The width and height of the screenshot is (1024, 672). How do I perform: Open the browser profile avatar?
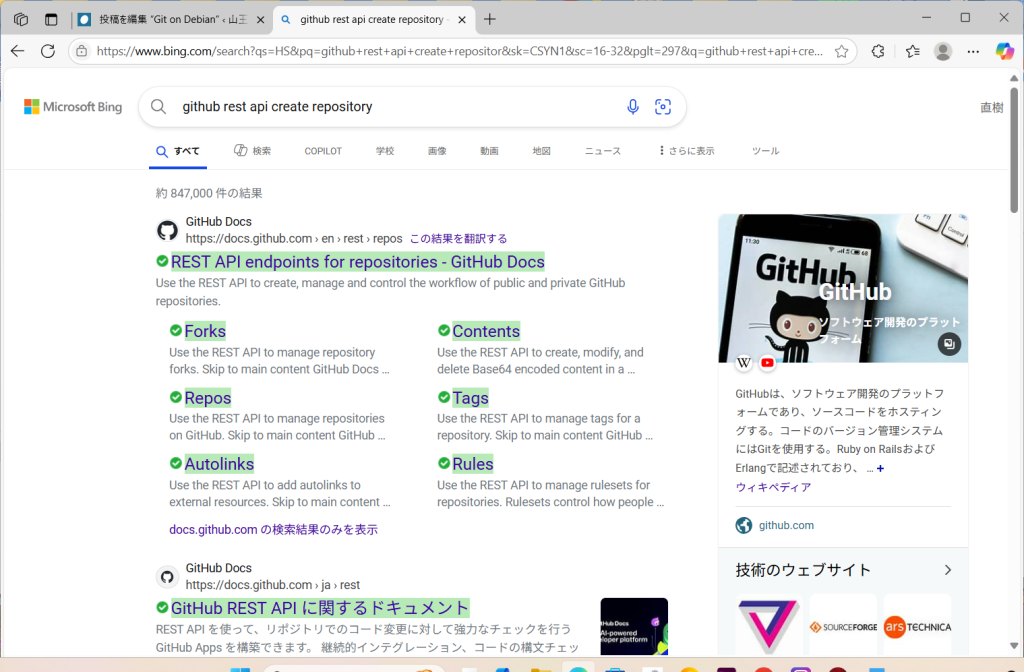(x=942, y=51)
